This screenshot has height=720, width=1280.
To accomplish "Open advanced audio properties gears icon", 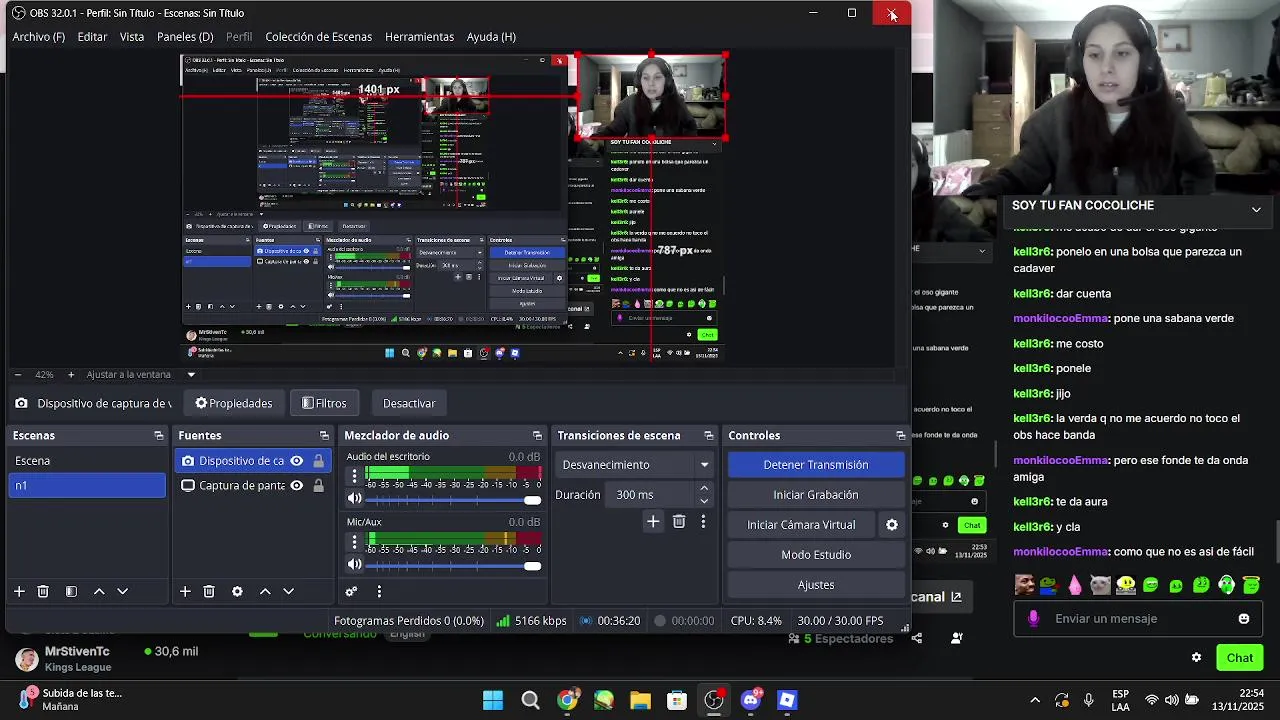I will coord(351,591).
